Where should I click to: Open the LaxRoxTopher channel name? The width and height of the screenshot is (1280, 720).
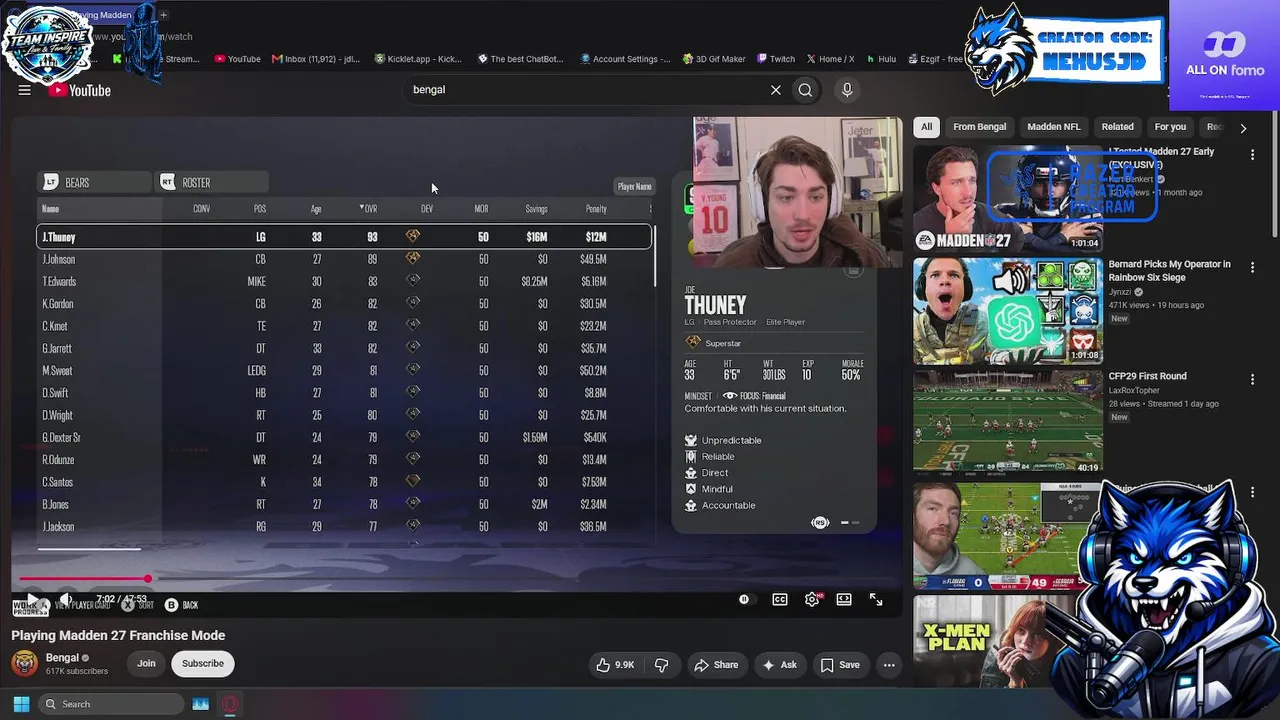tap(1134, 391)
